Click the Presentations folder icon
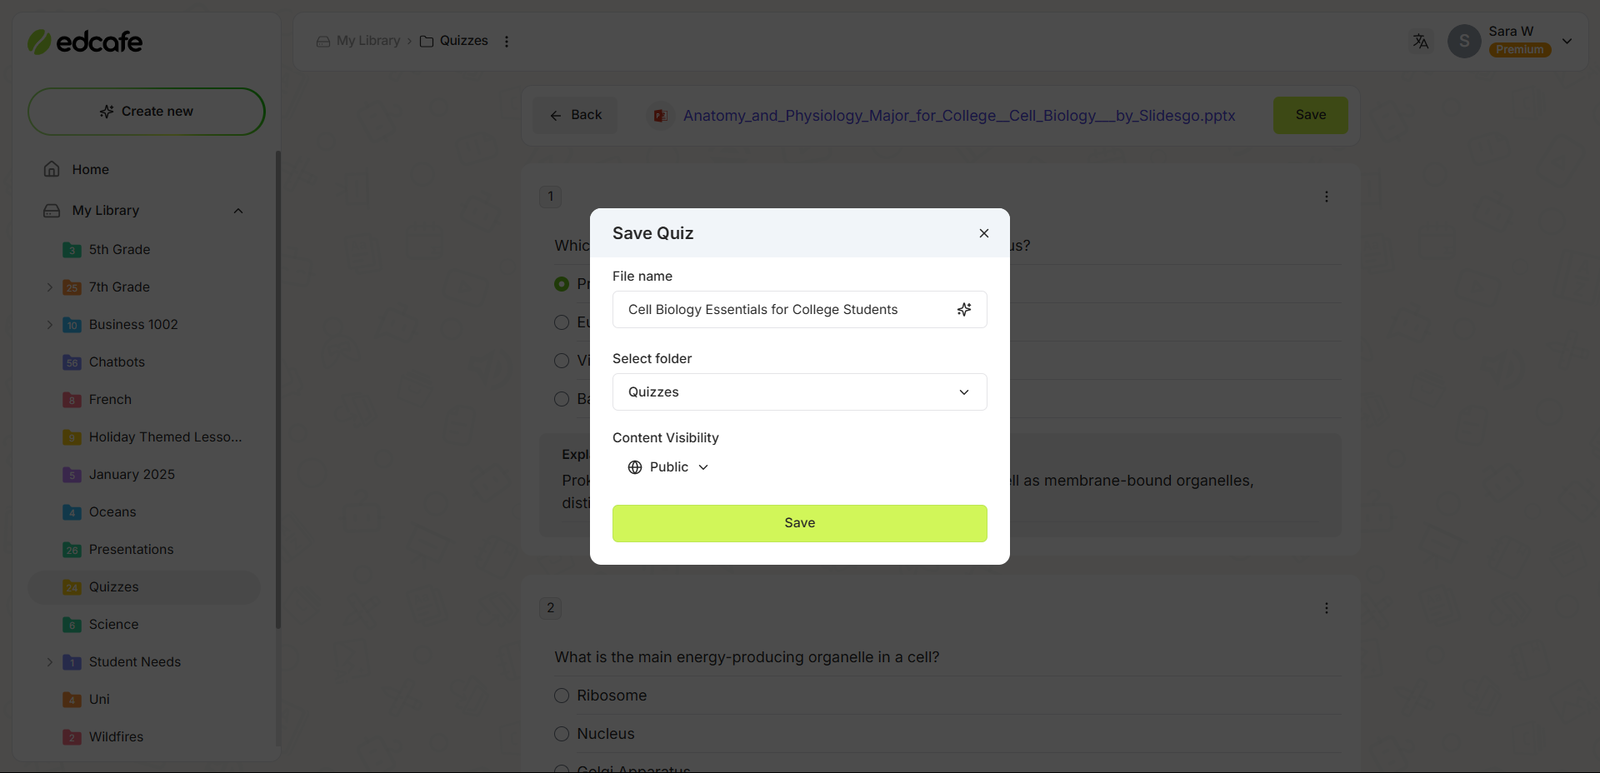Screen dimensions: 1600x773 tap(72, 550)
